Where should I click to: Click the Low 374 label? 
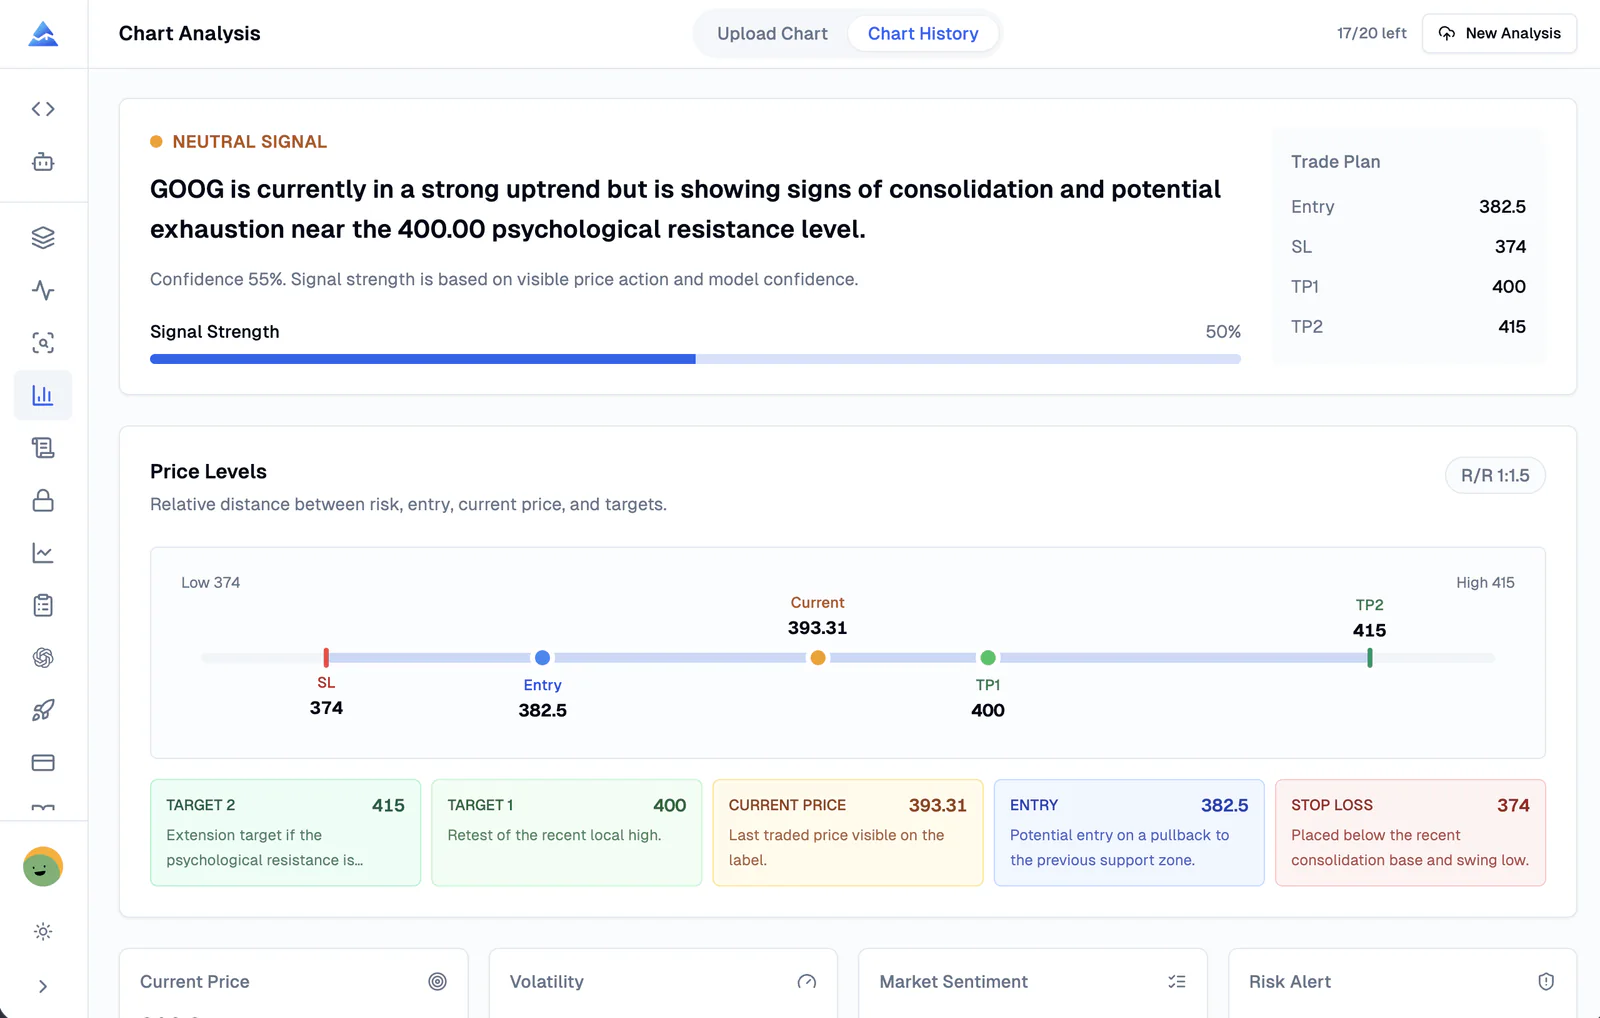point(210,582)
